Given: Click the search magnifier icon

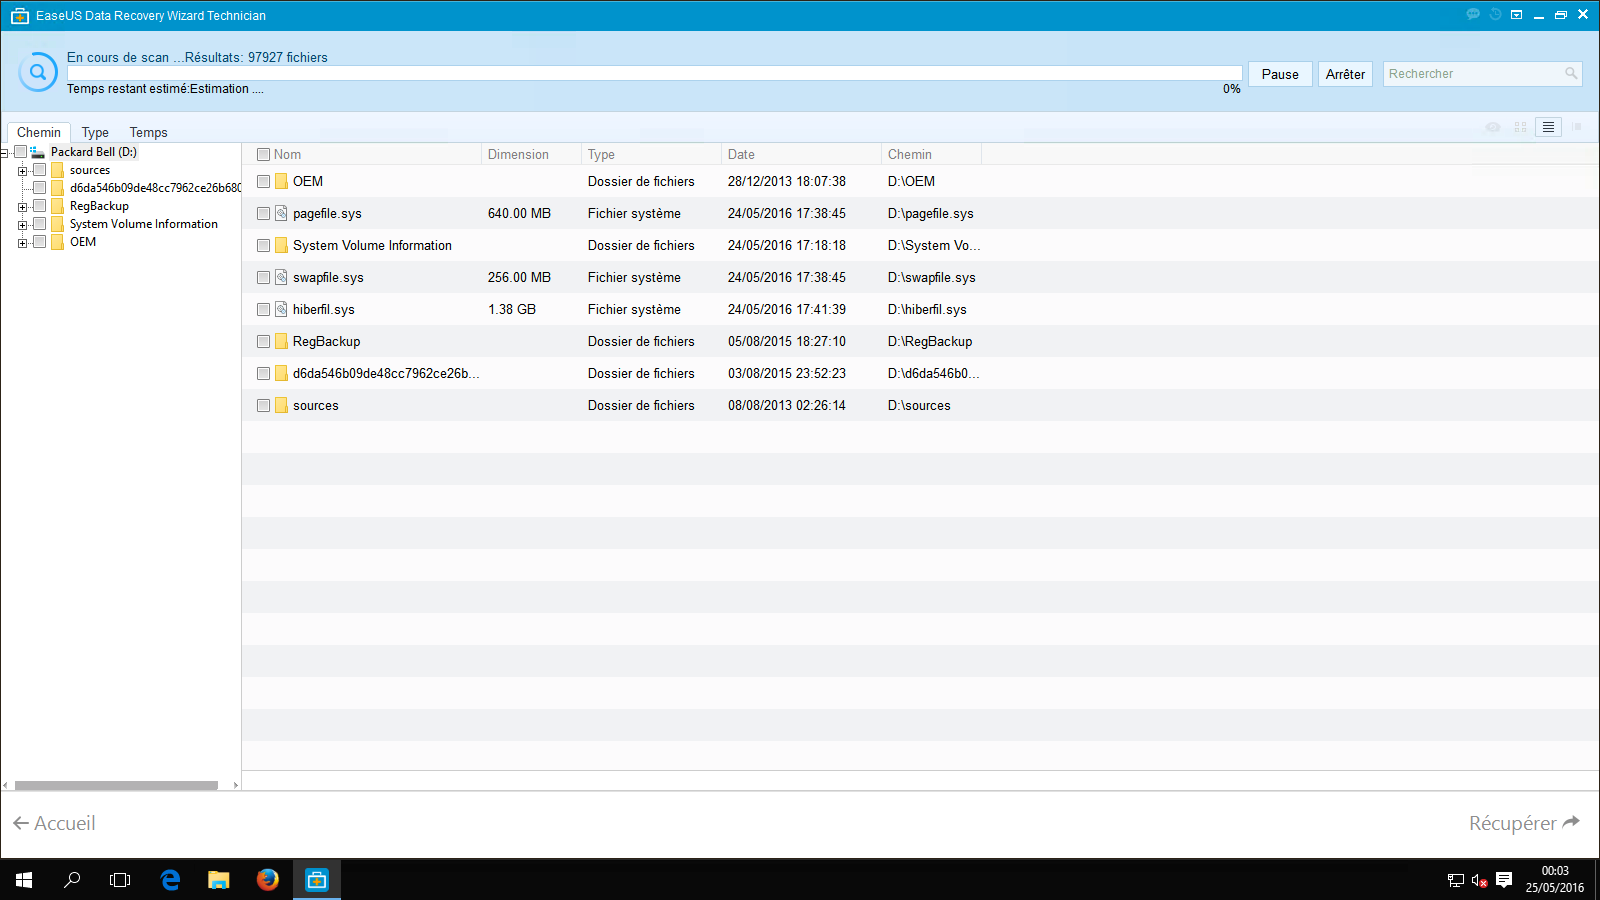Looking at the screenshot, I should (1571, 74).
